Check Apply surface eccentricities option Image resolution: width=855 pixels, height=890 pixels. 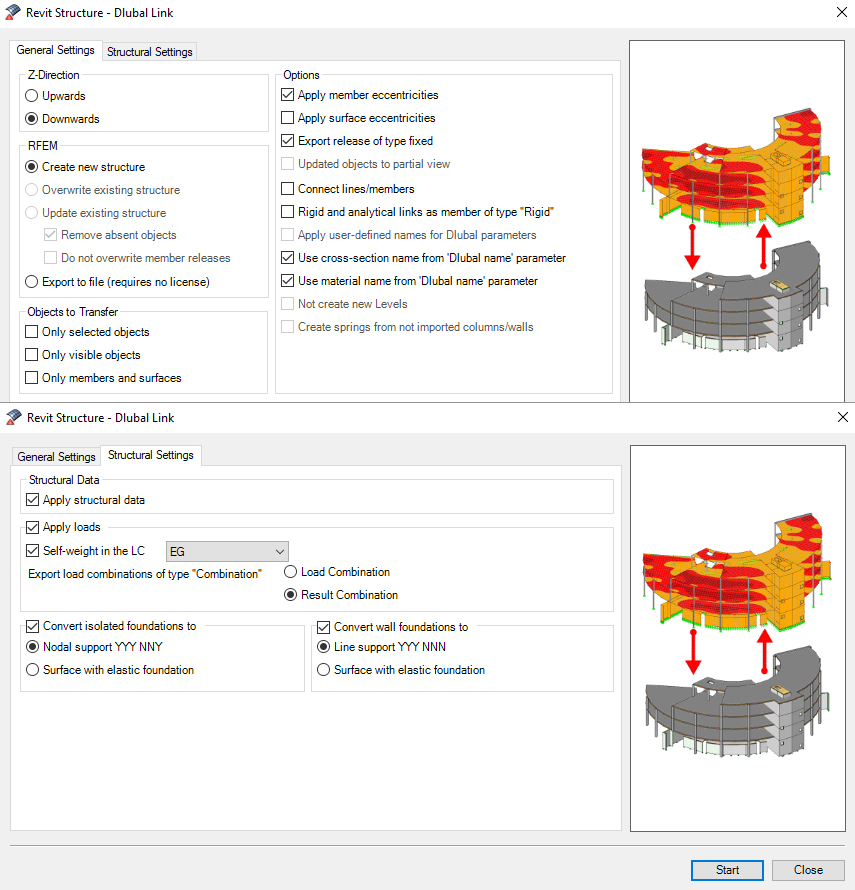point(288,117)
